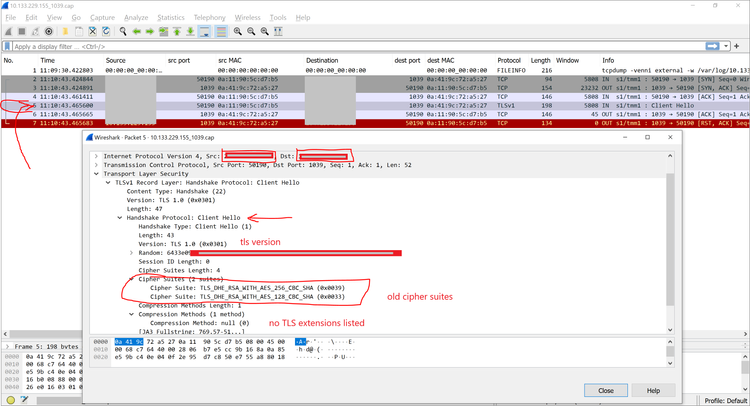Expand the Random field in Client Hello
The height and width of the screenshot is (406, 750).
click(130, 253)
